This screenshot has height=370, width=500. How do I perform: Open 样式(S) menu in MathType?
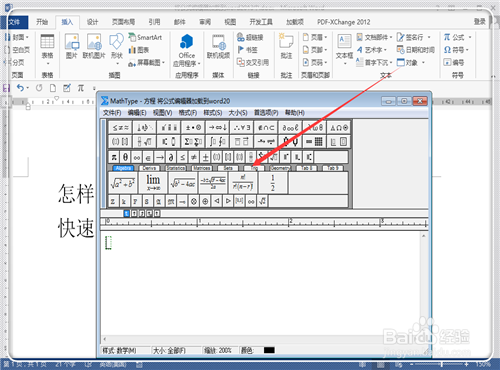213,113
